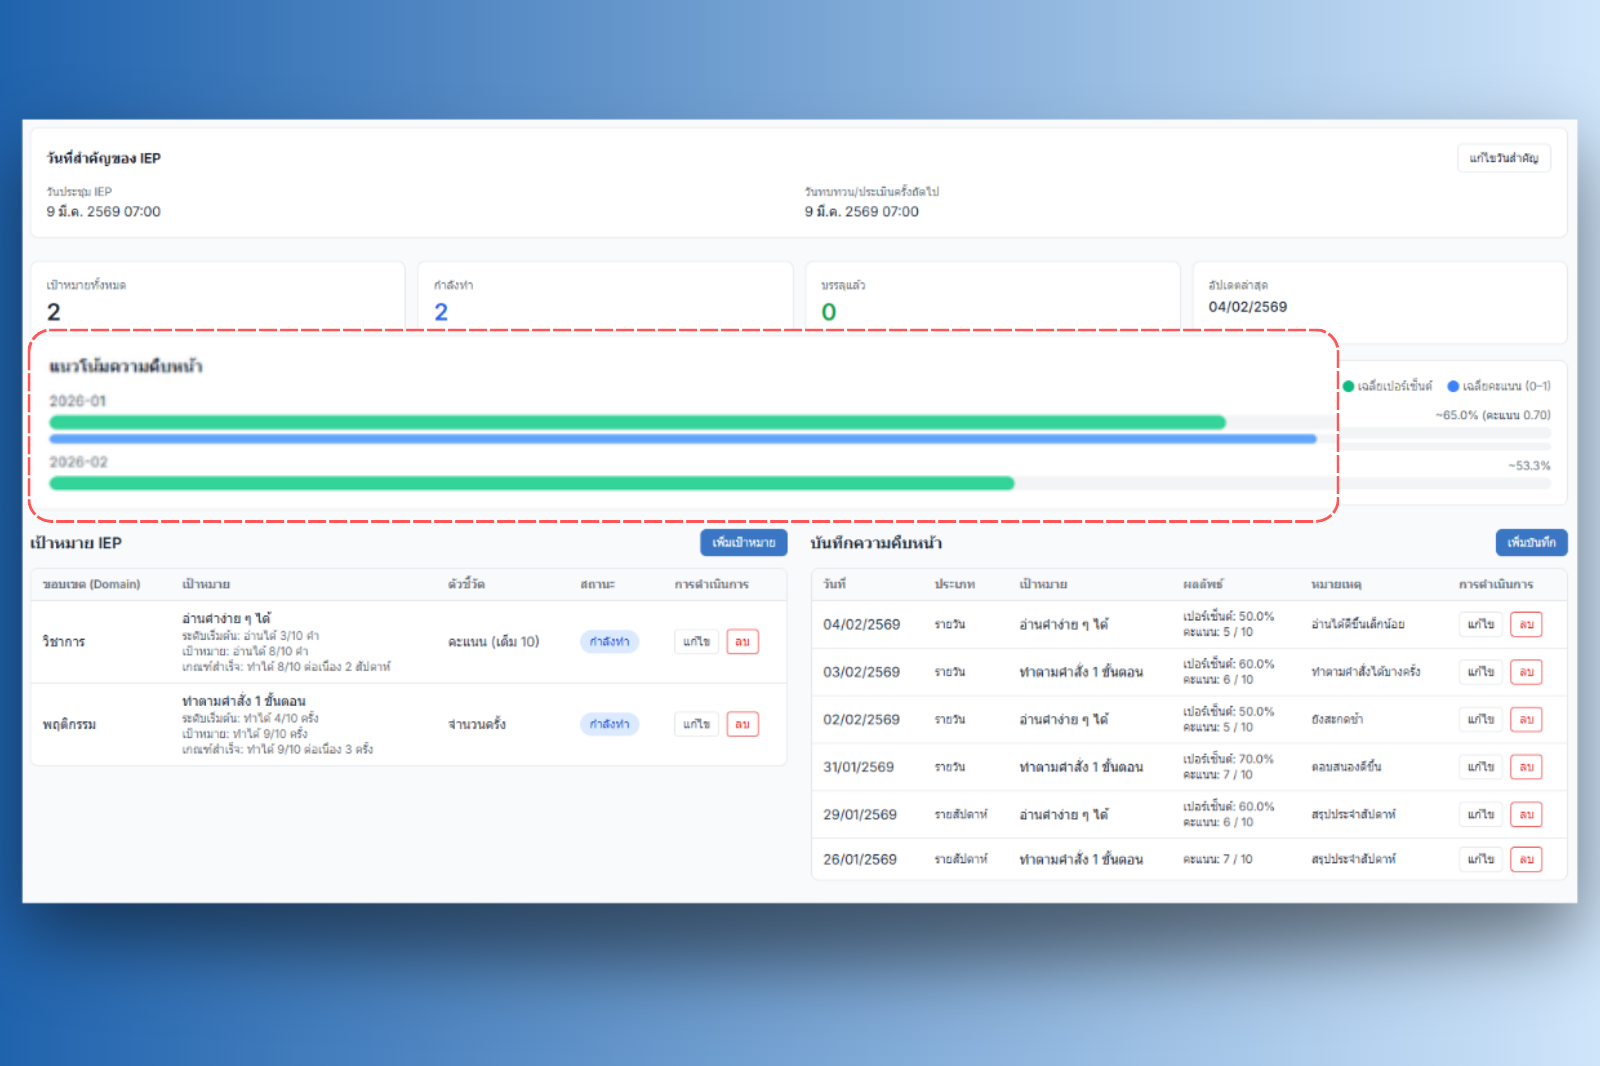Click the blue เฉลี่ยคะแนน legend dot

(1453, 386)
